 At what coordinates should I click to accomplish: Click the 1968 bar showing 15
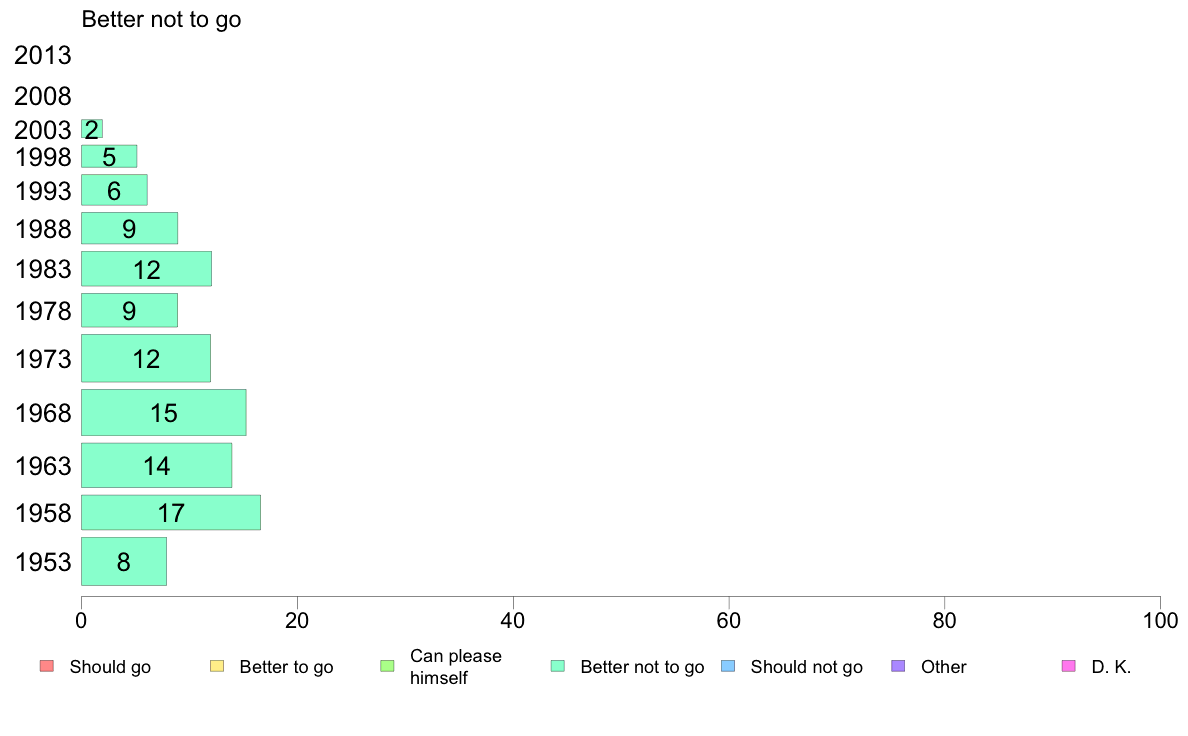(164, 412)
